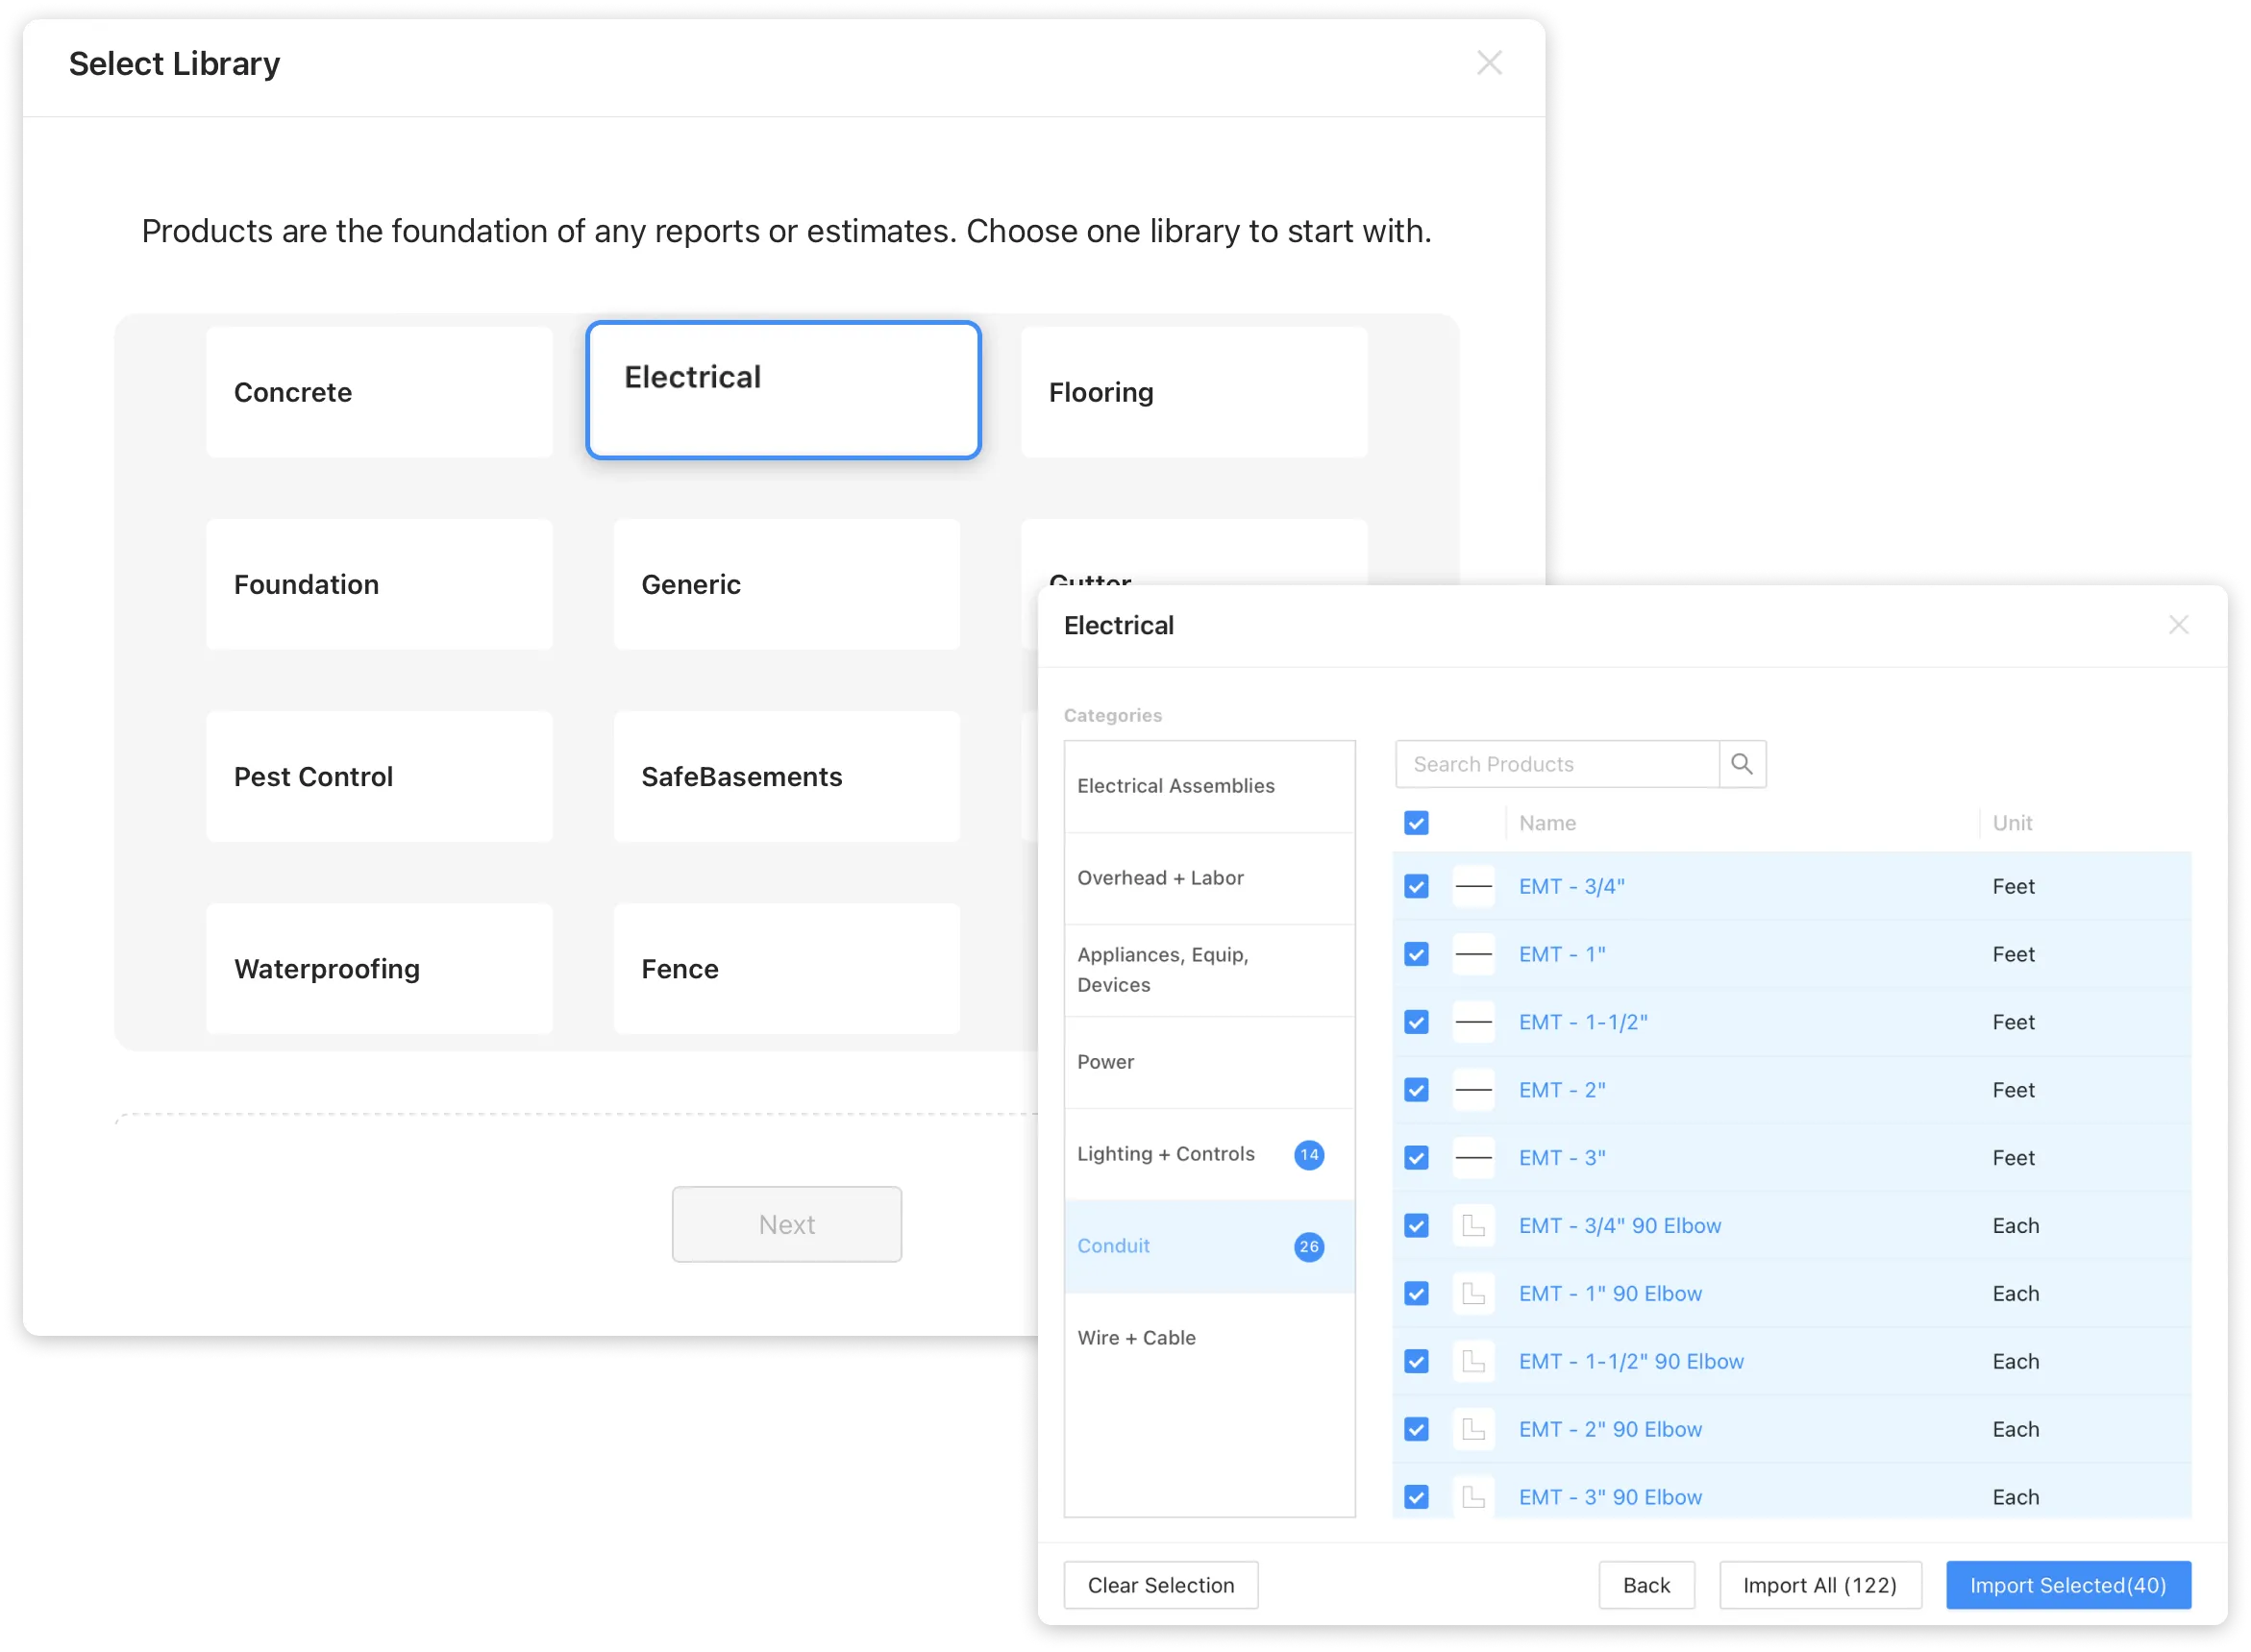Click the line icon beside EMT - 2"

pos(1473,1090)
